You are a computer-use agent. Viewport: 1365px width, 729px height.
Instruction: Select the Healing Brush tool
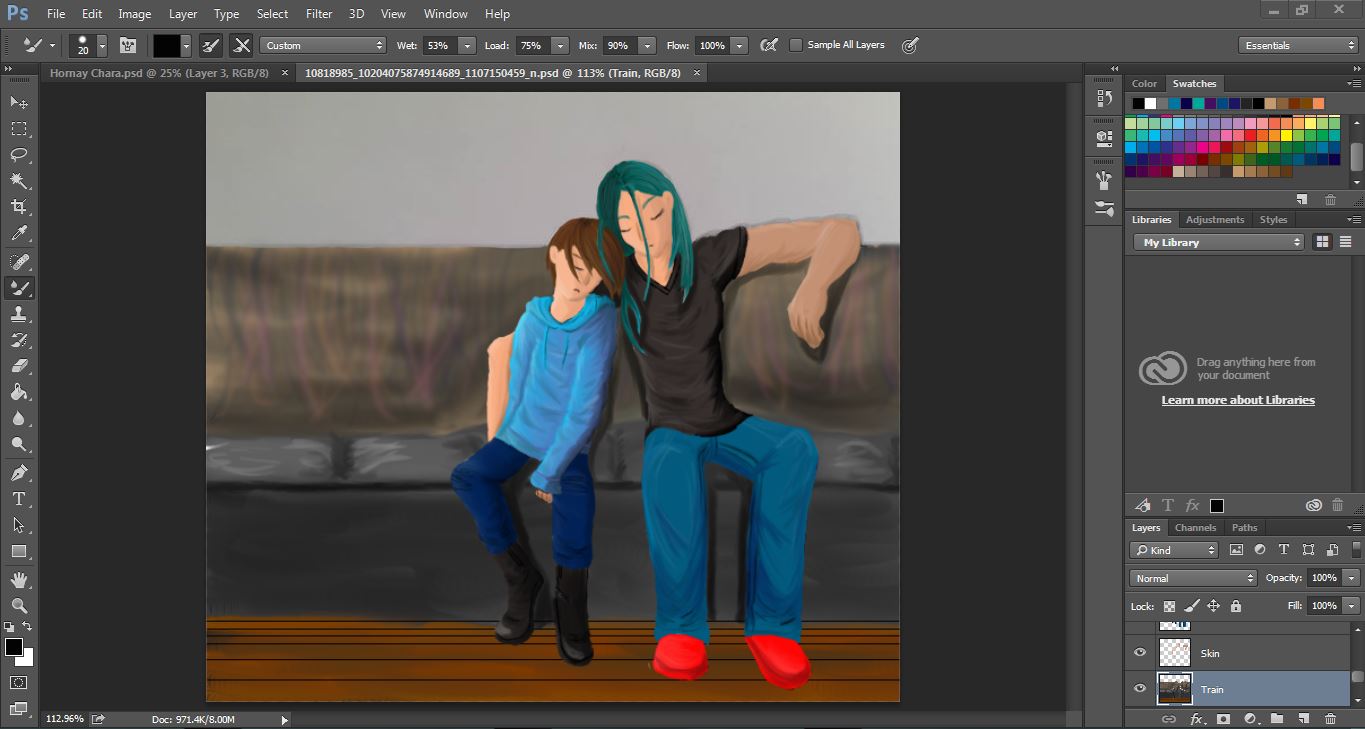click(19, 261)
